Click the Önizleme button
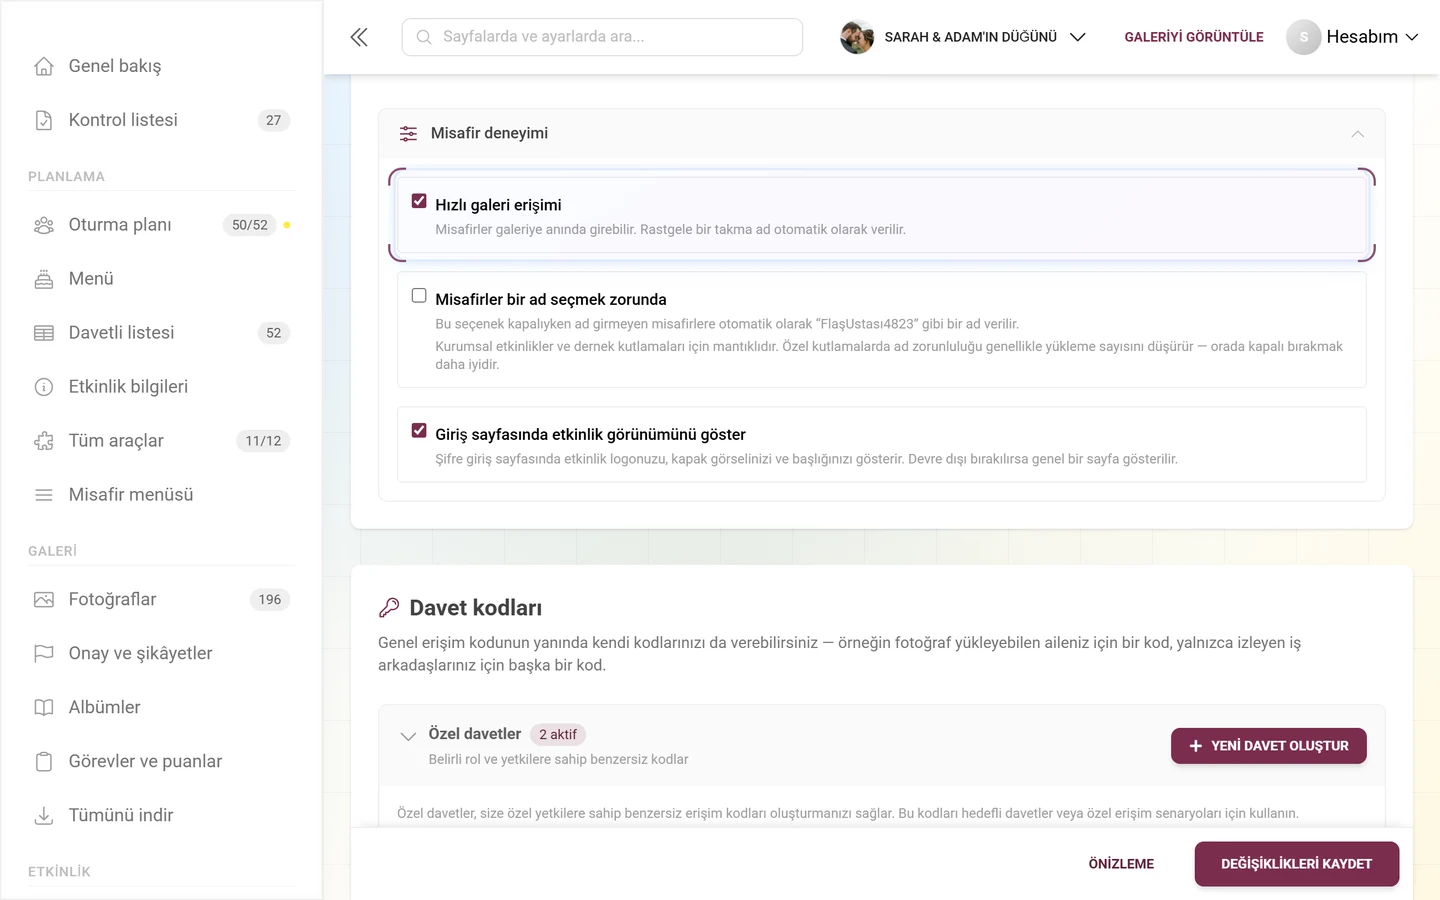Image resolution: width=1440 pixels, height=900 pixels. click(x=1121, y=864)
